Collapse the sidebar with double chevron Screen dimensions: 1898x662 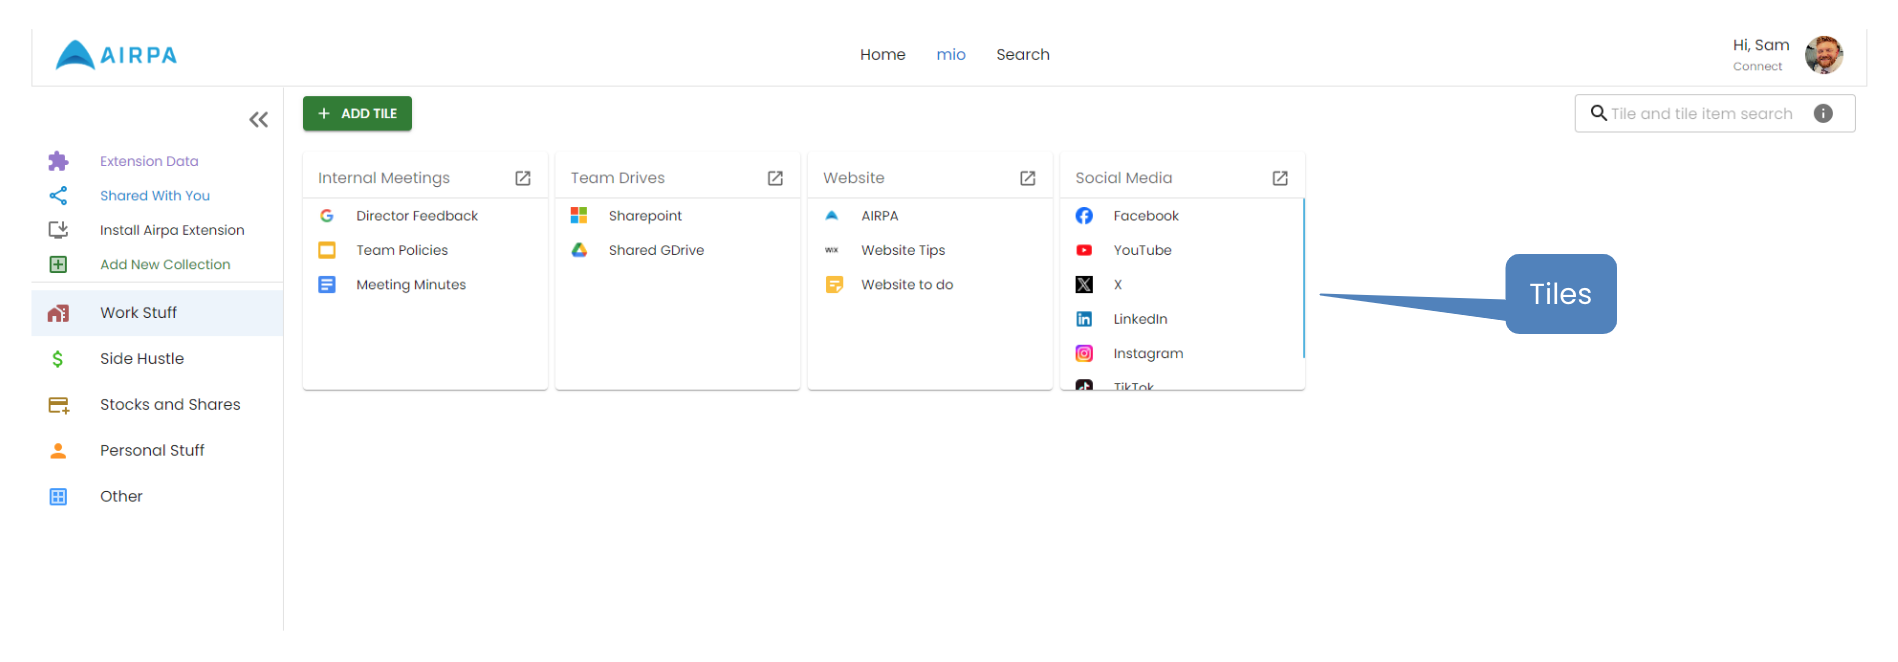(258, 120)
